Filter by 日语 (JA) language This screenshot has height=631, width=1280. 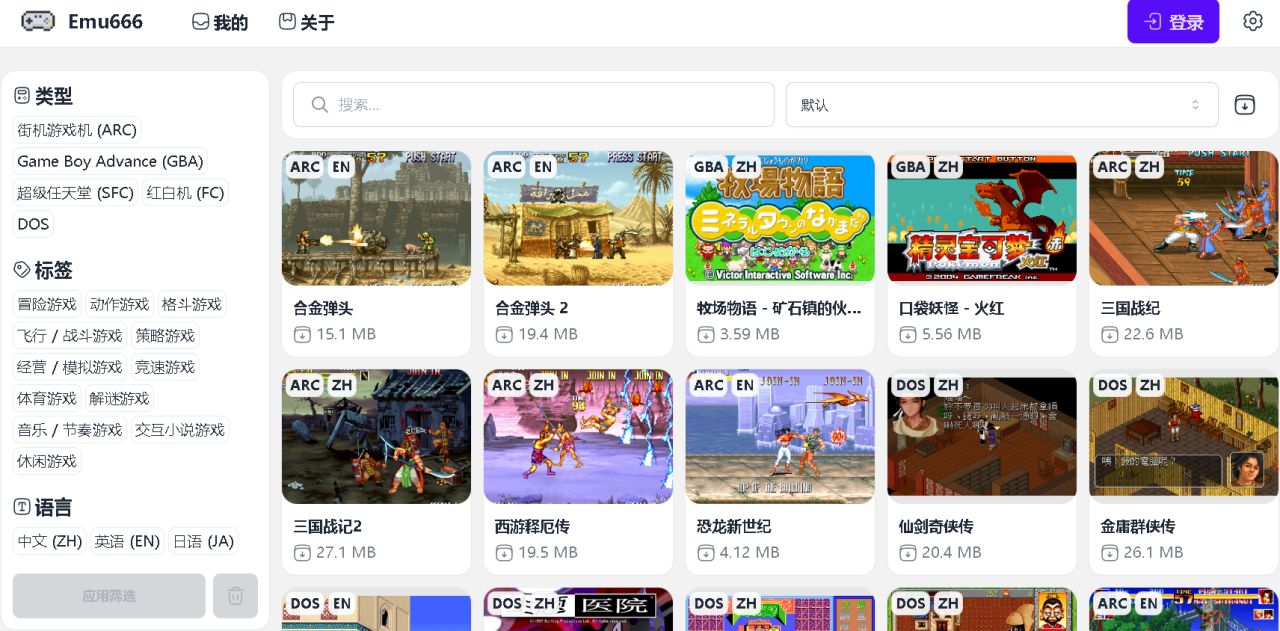click(203, 541)
